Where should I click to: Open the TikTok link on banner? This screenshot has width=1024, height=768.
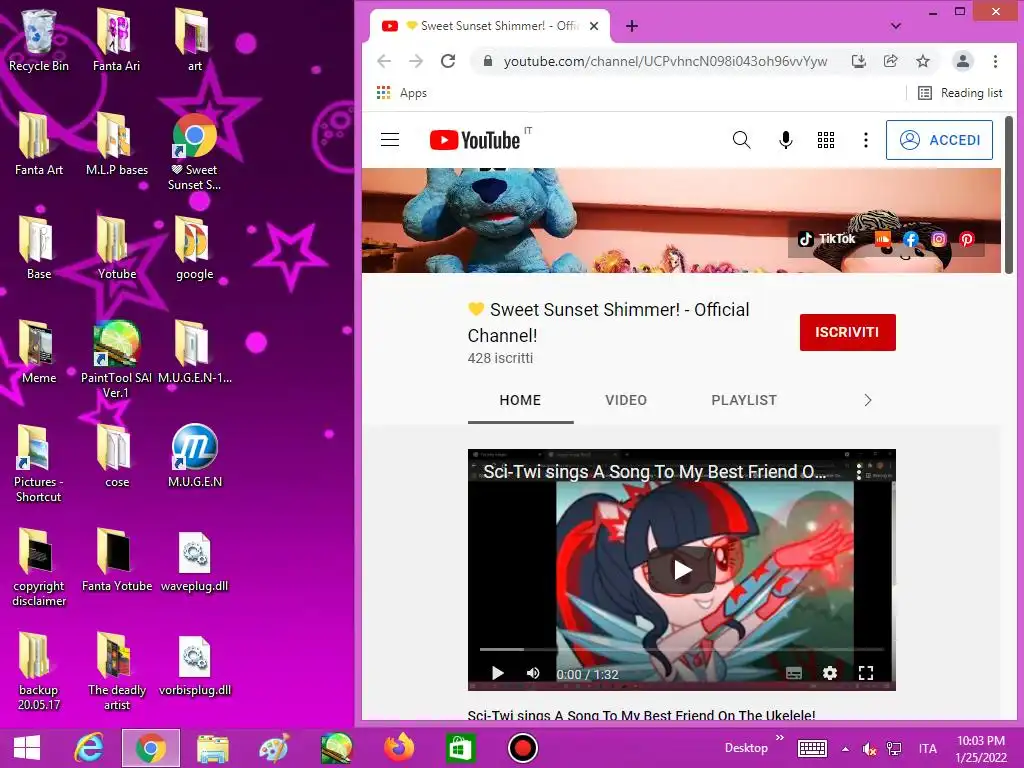827,239
